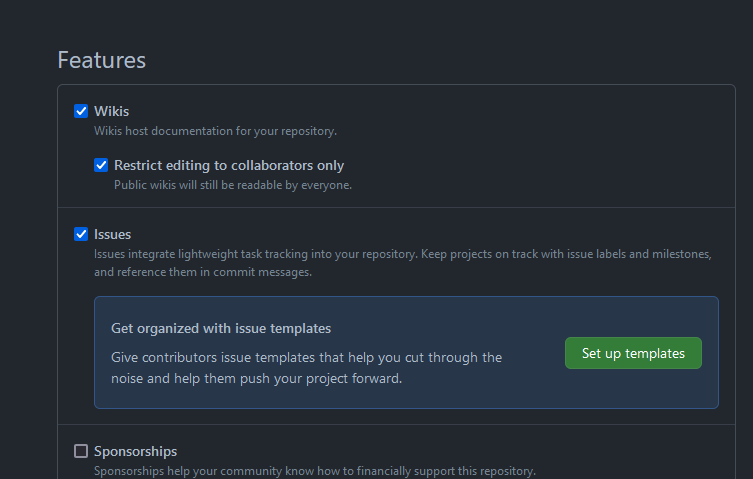Image resolution: width=753 pixels, height=479 pixels.
Task: Click 'Sponsorships help your community' description text
Action: click(x=314, y=471)
